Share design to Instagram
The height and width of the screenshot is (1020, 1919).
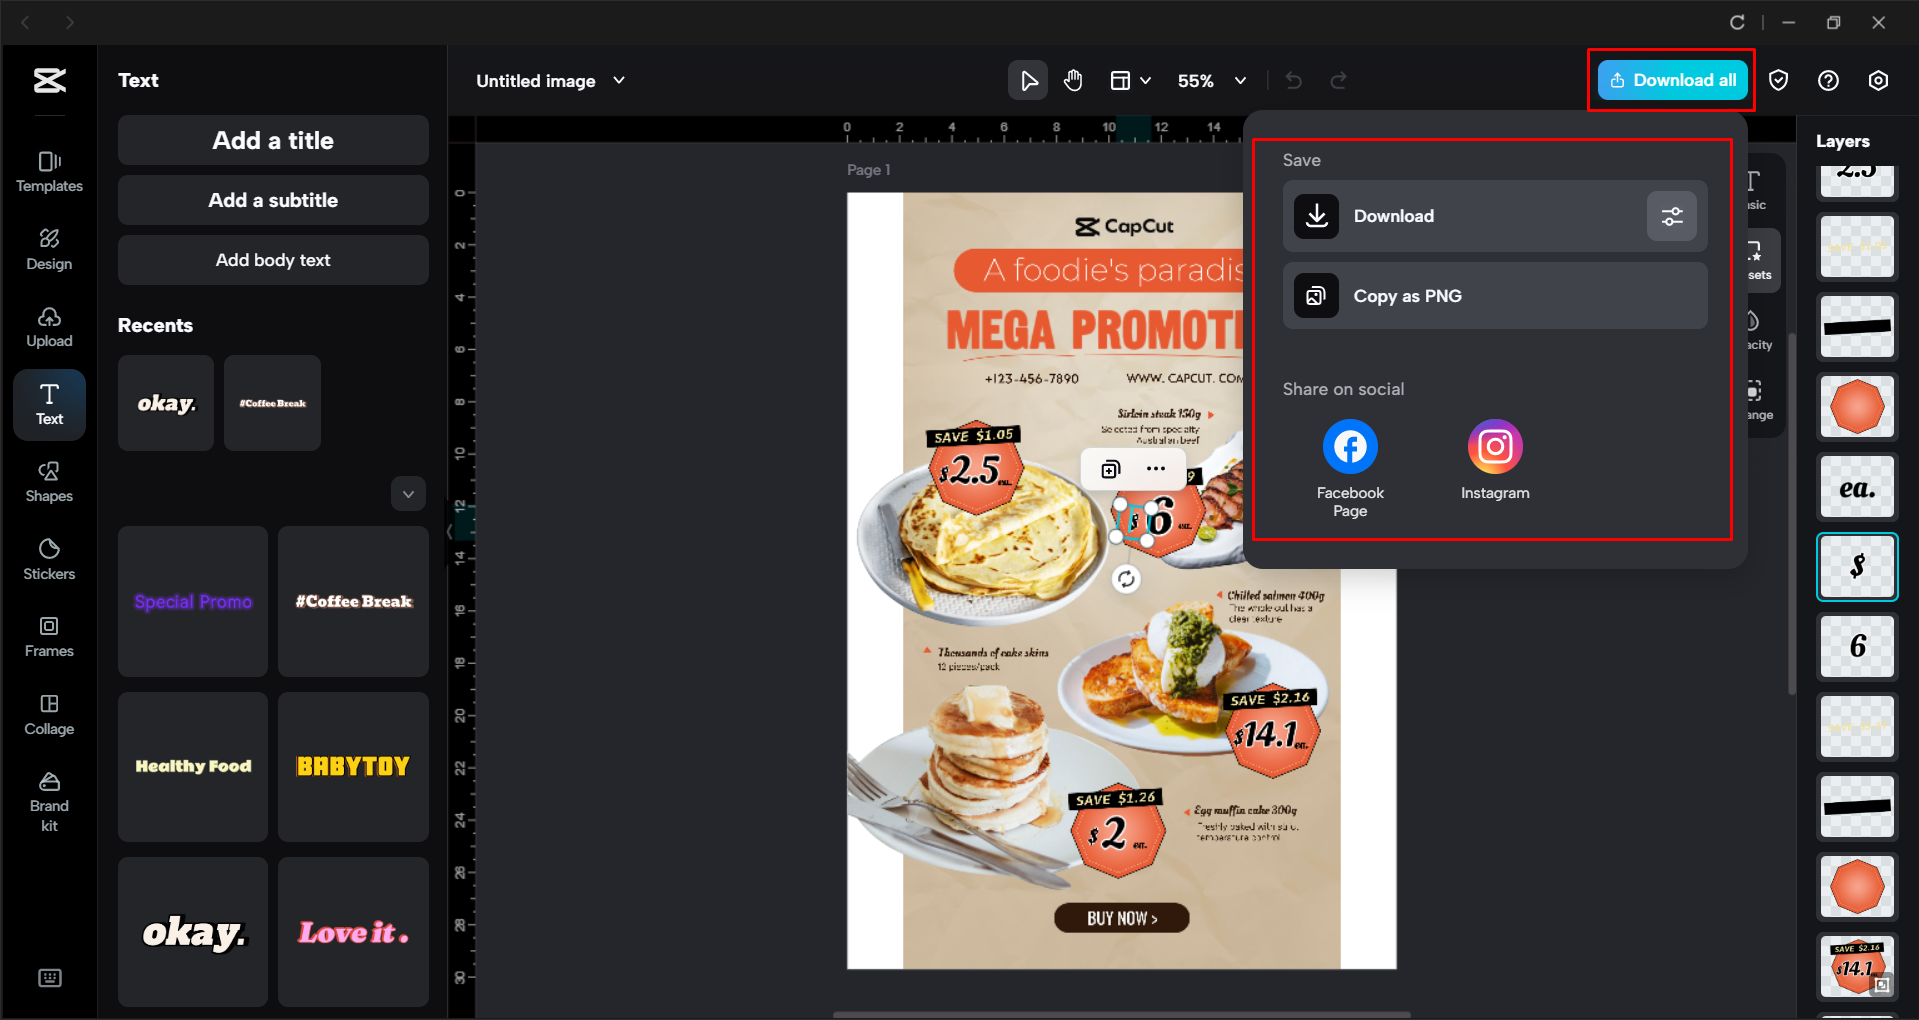click(x=1494, y=446)
